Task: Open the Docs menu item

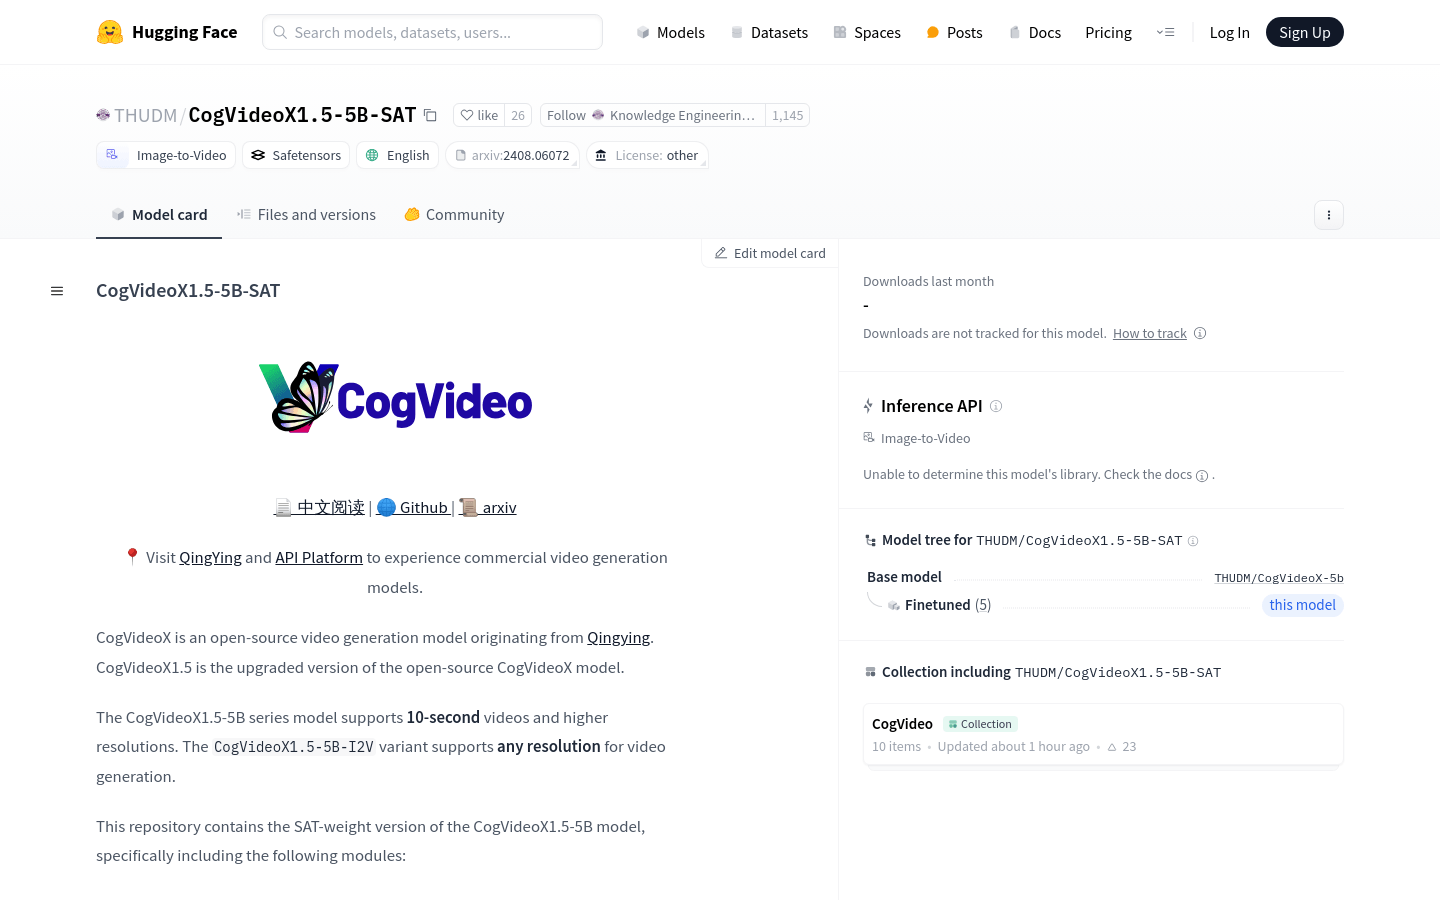Action: click(x=1034, y=32)
